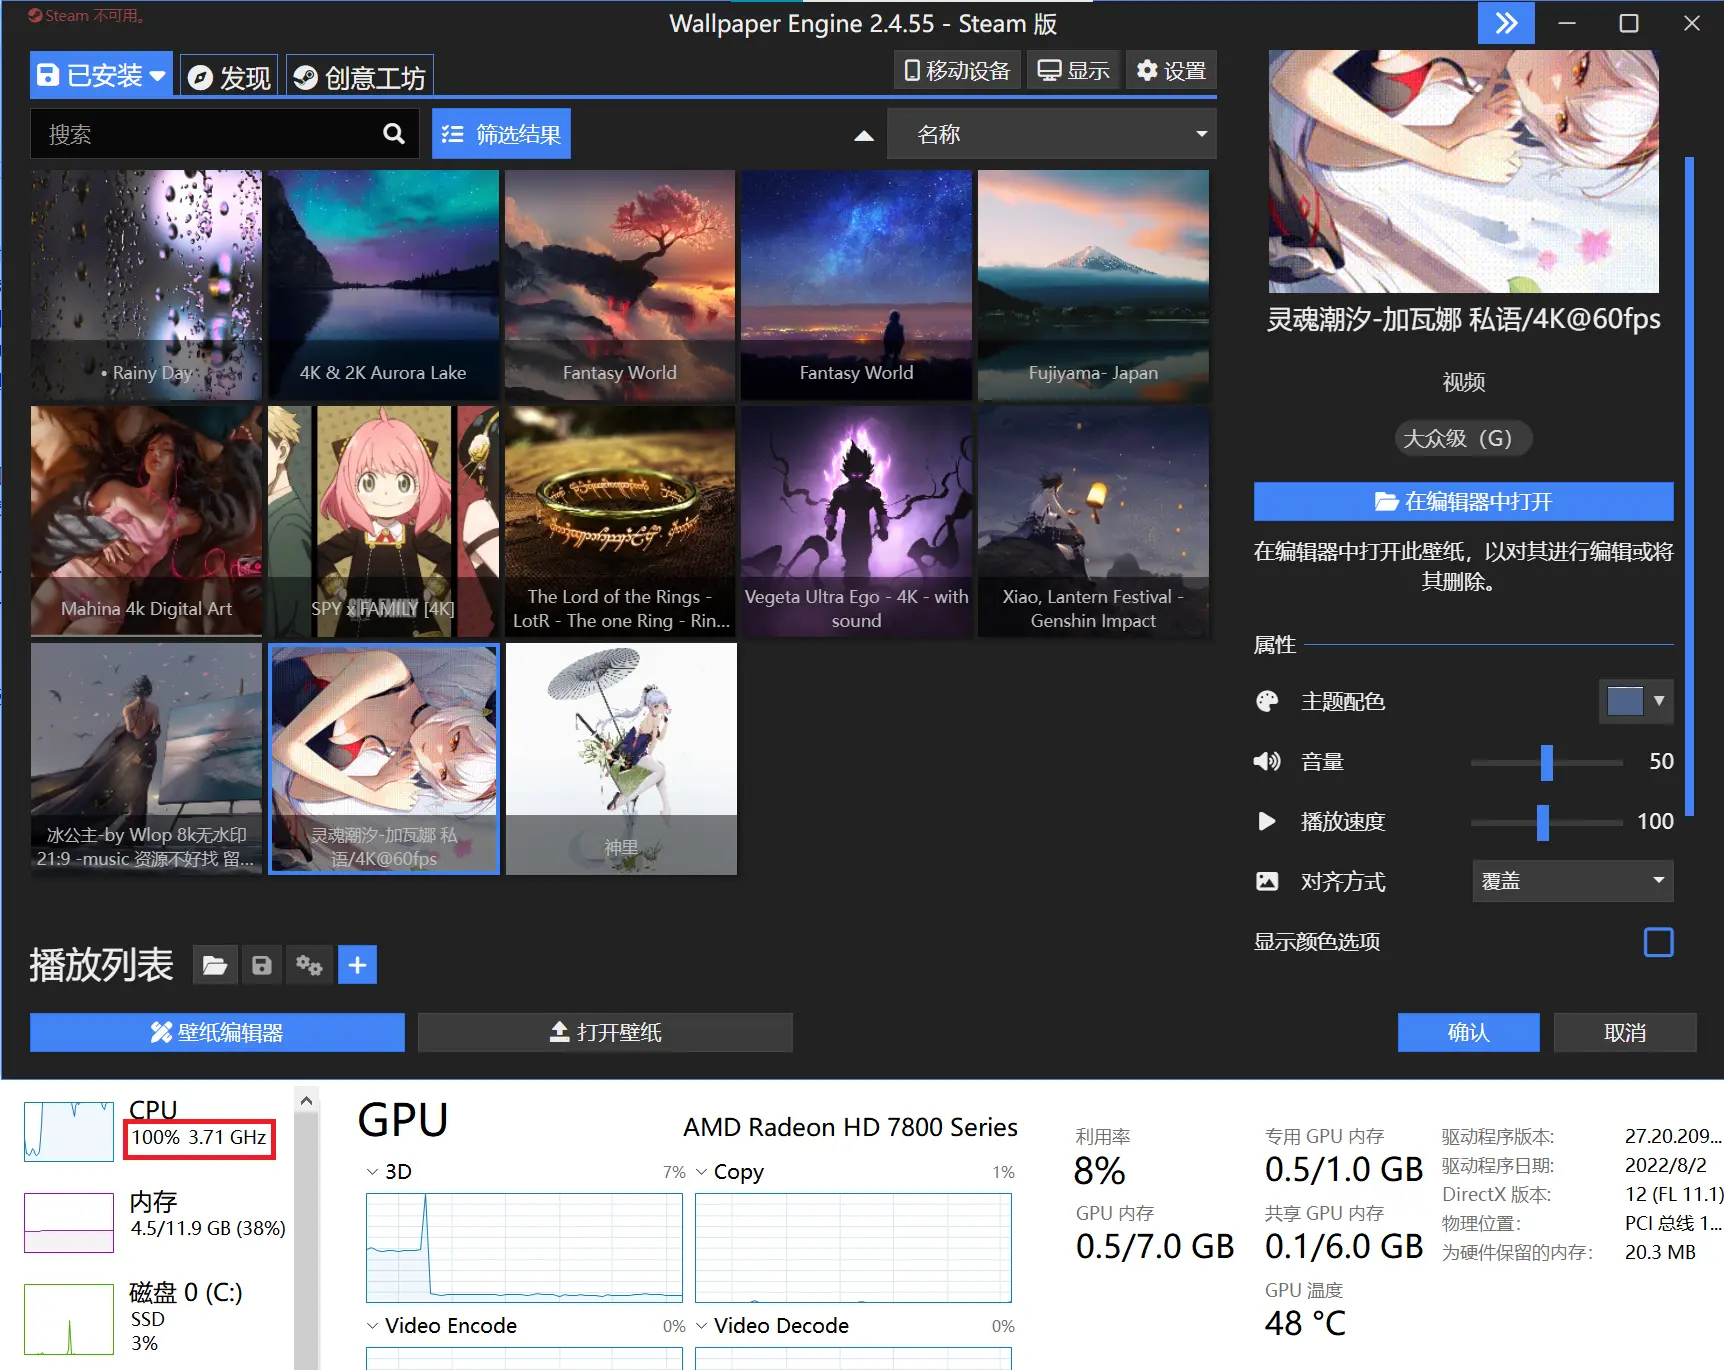Click the add playlist plus icon

(x=357, y=965)
